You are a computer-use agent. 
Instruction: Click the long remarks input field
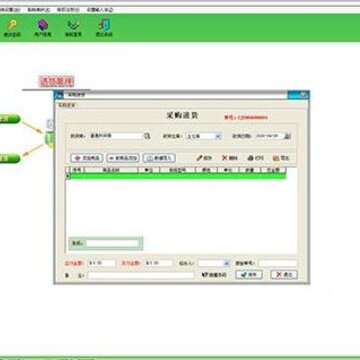(x=141, y=275)
